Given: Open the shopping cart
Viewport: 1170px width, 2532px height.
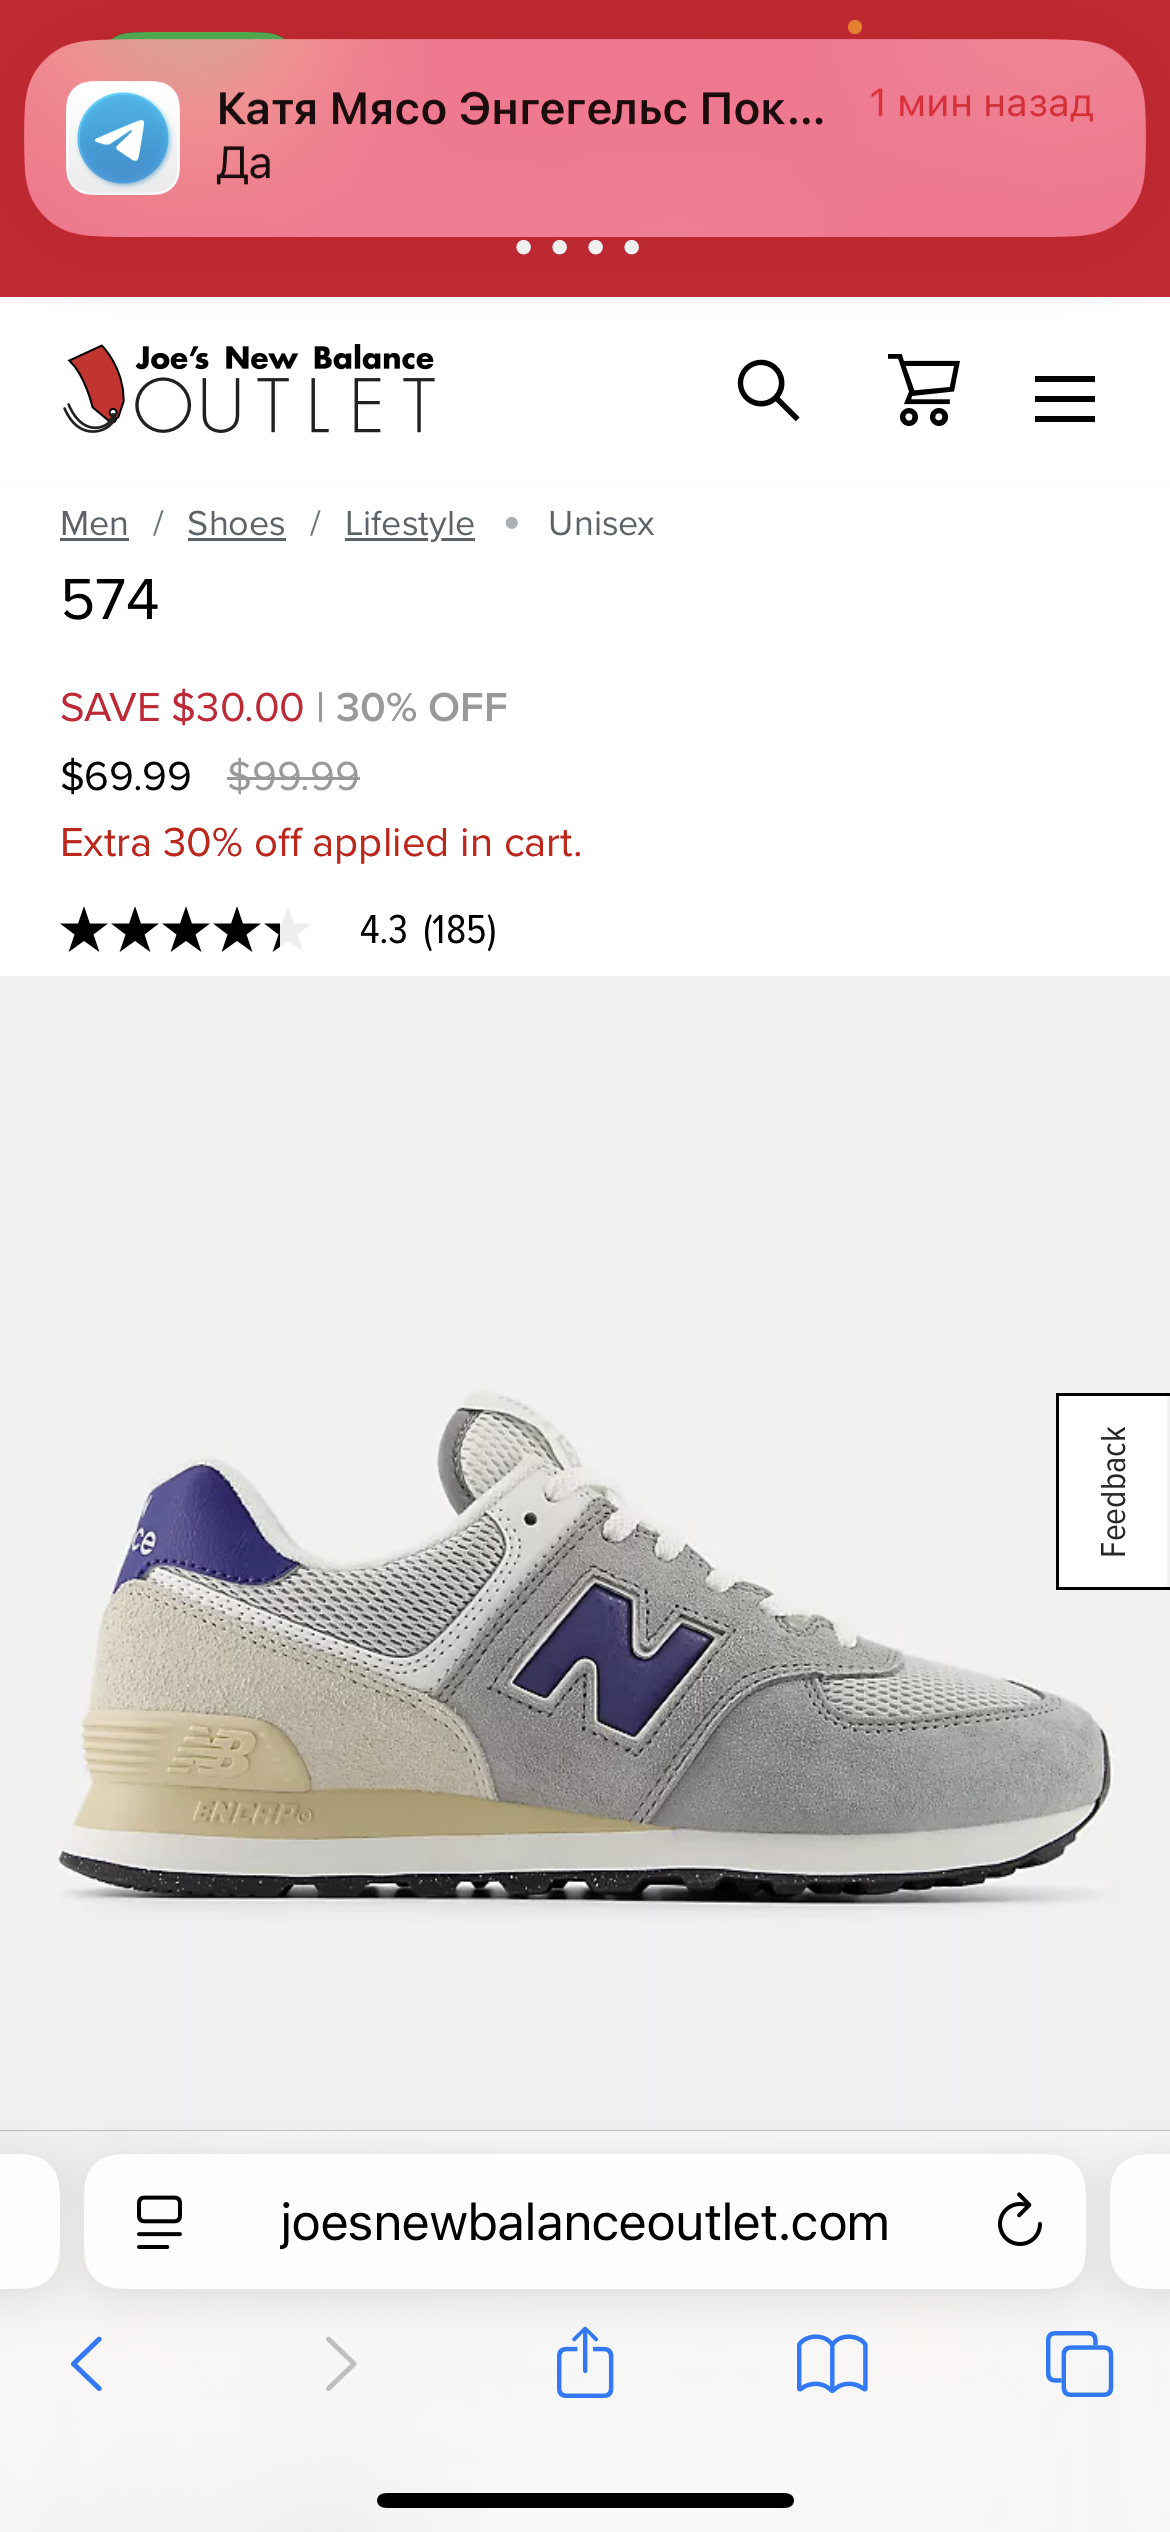Looking at the screenshot, I should pos(924,391).
